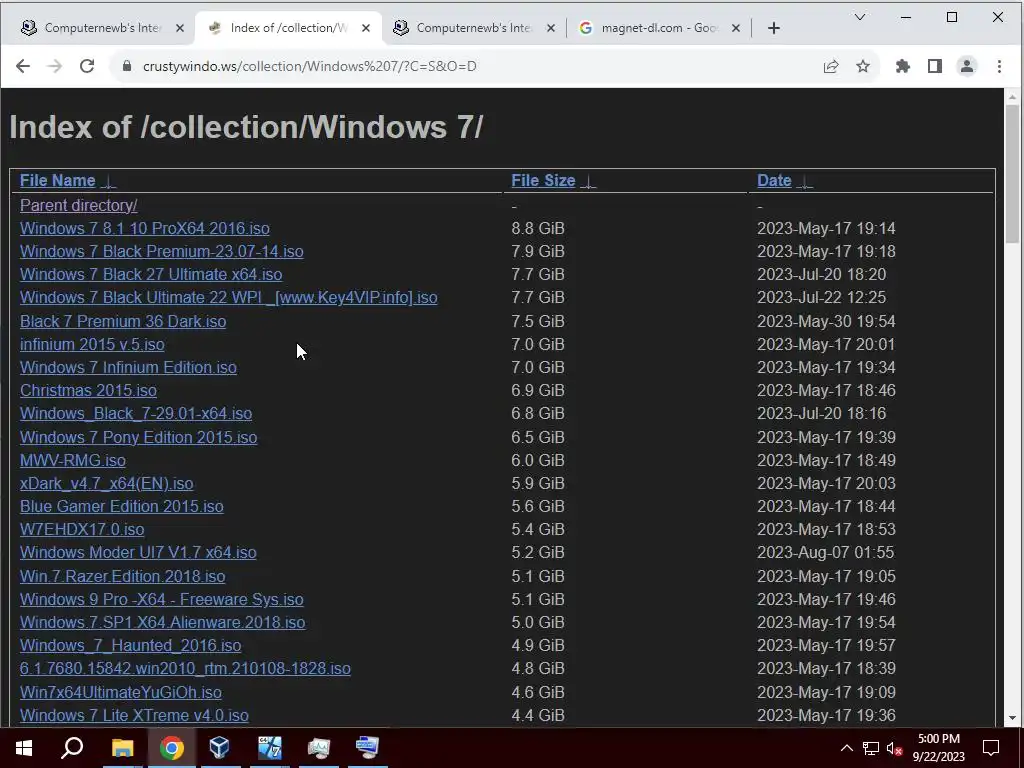Screen dimensions: 1024x768
Task: Close the magnet-dl.com Google tab
Action: point(736,28)
